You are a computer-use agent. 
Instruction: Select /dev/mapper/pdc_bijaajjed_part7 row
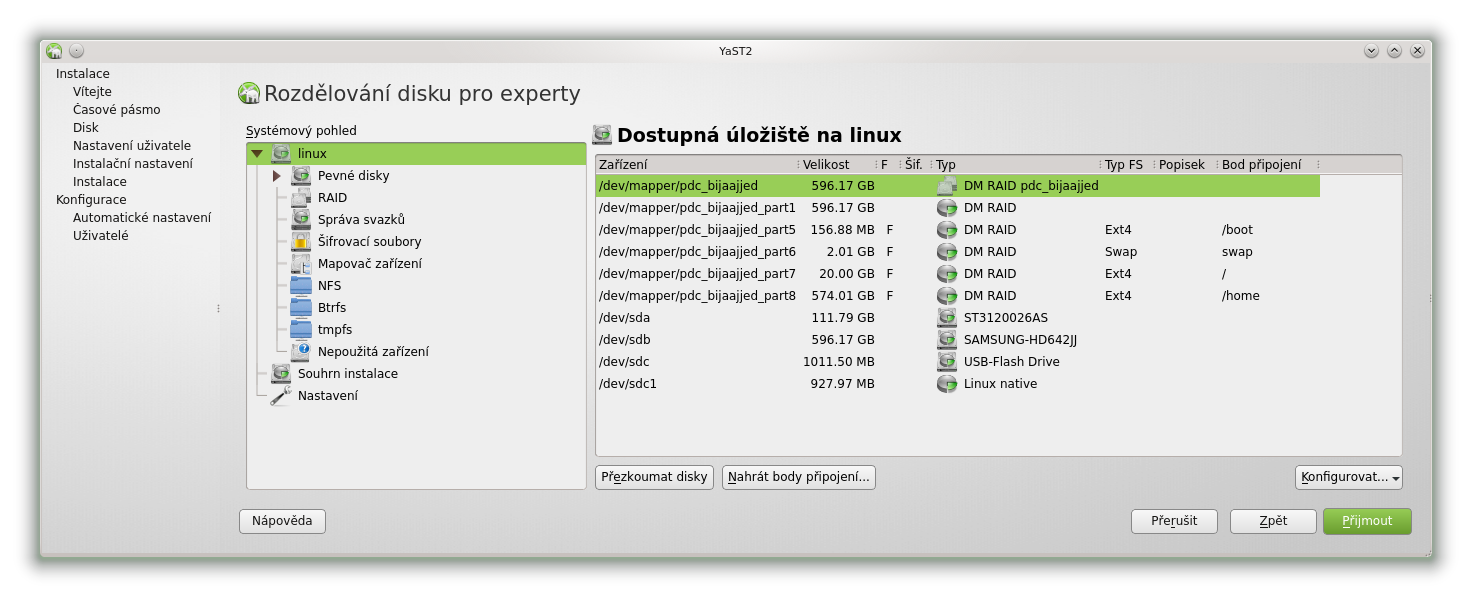[958, 273]
